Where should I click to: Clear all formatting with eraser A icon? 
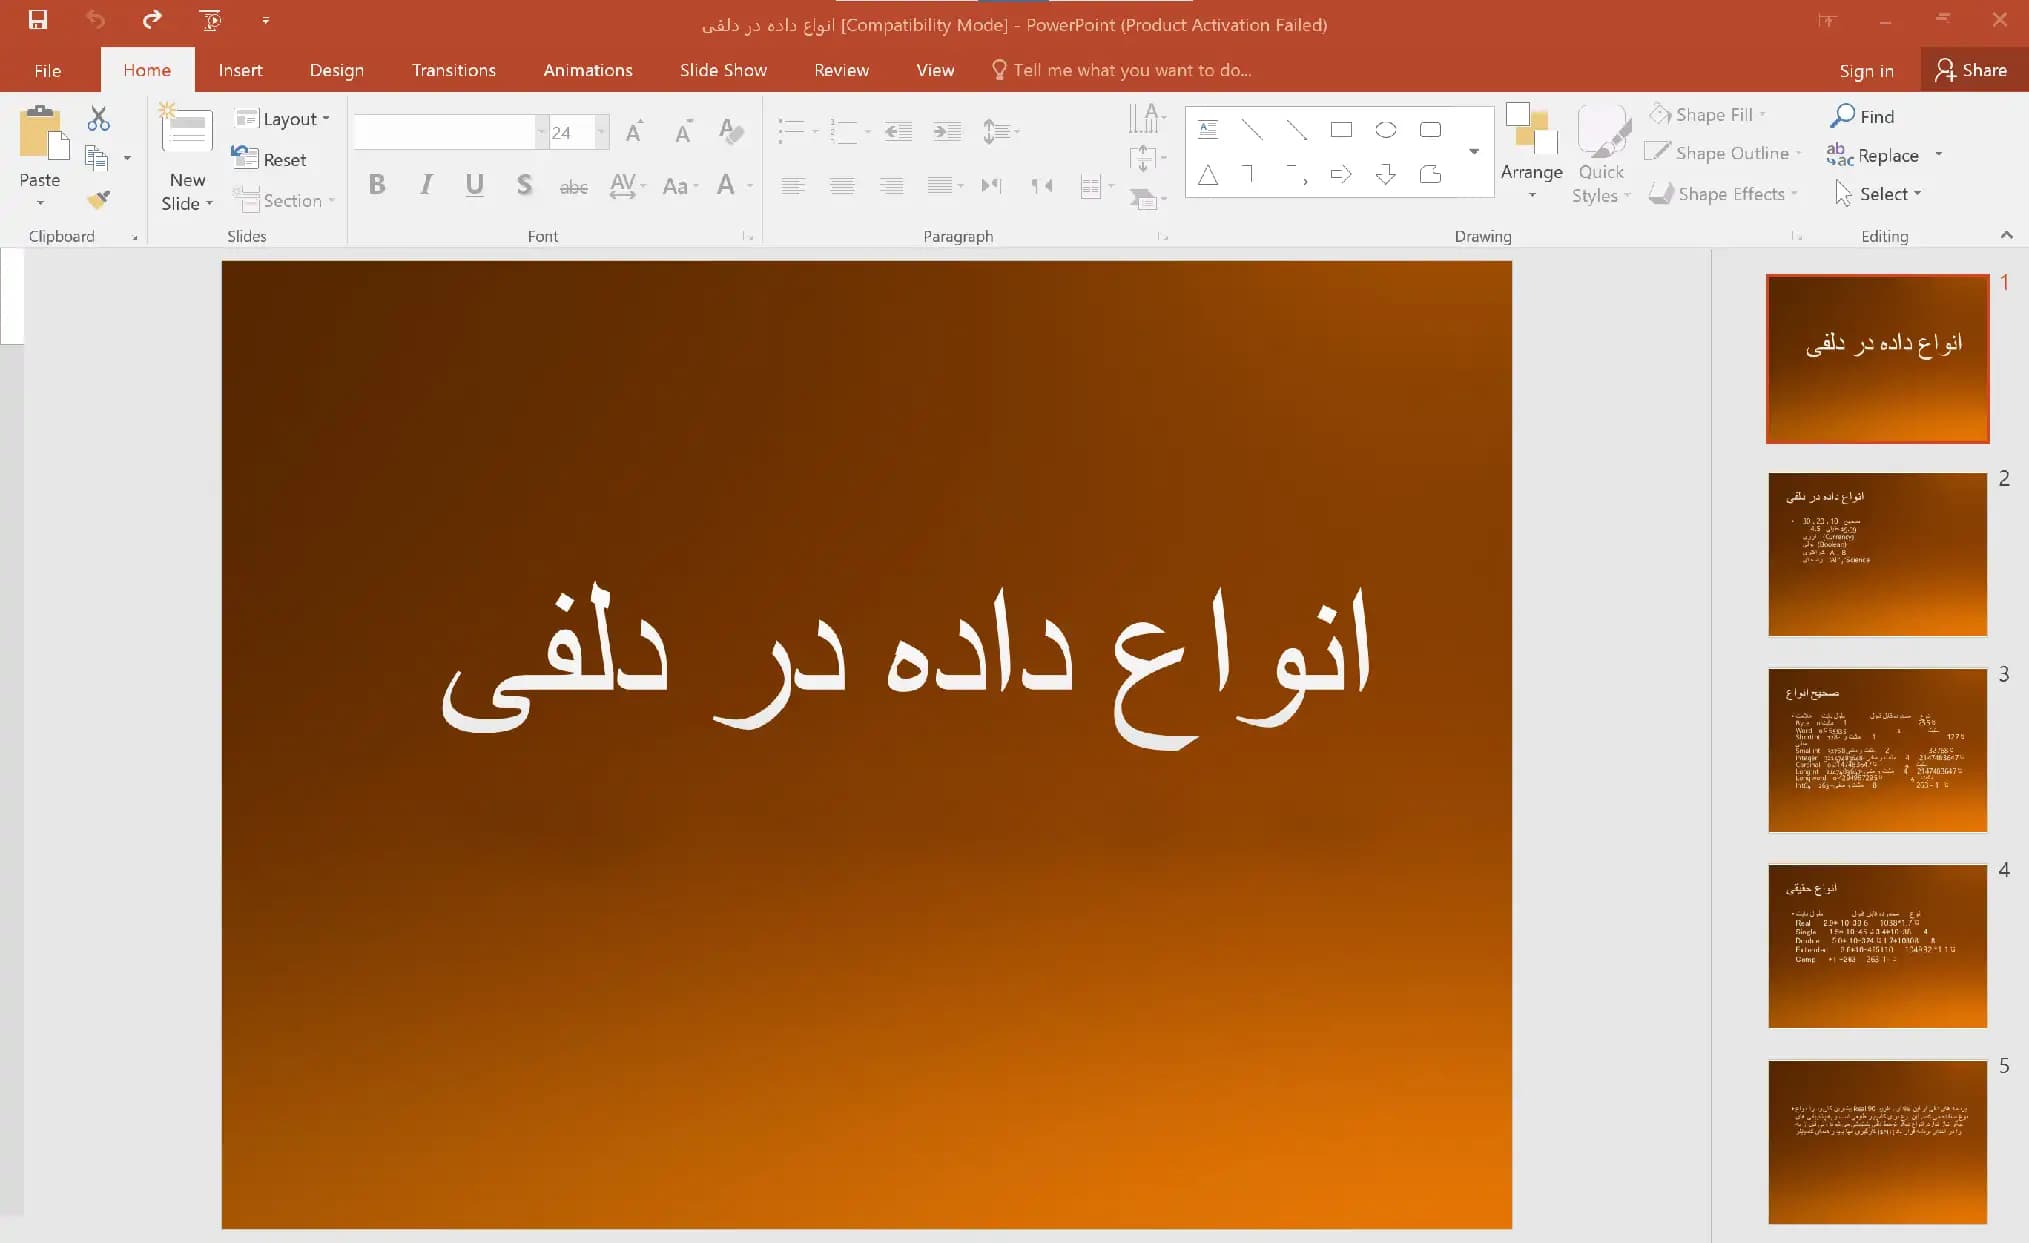pos(732,131)
